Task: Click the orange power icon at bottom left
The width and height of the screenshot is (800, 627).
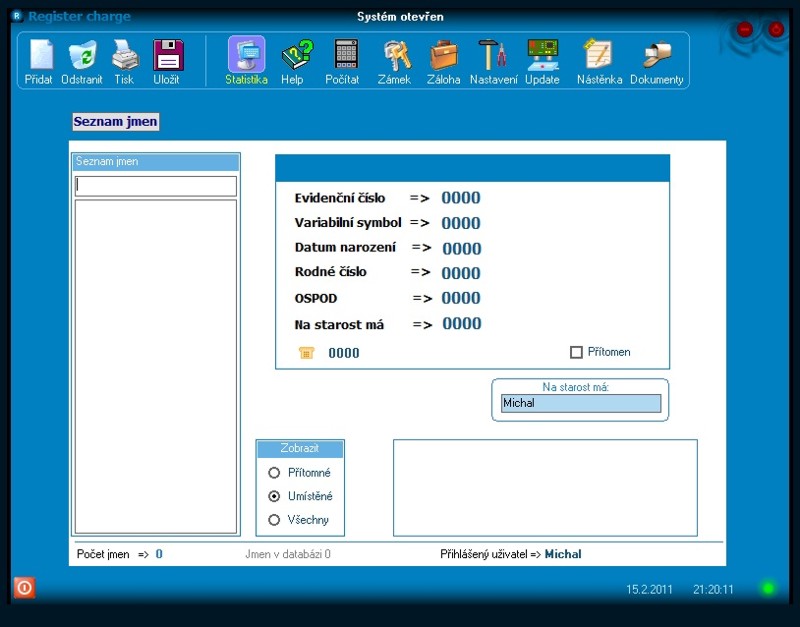Action: (24, 588)
